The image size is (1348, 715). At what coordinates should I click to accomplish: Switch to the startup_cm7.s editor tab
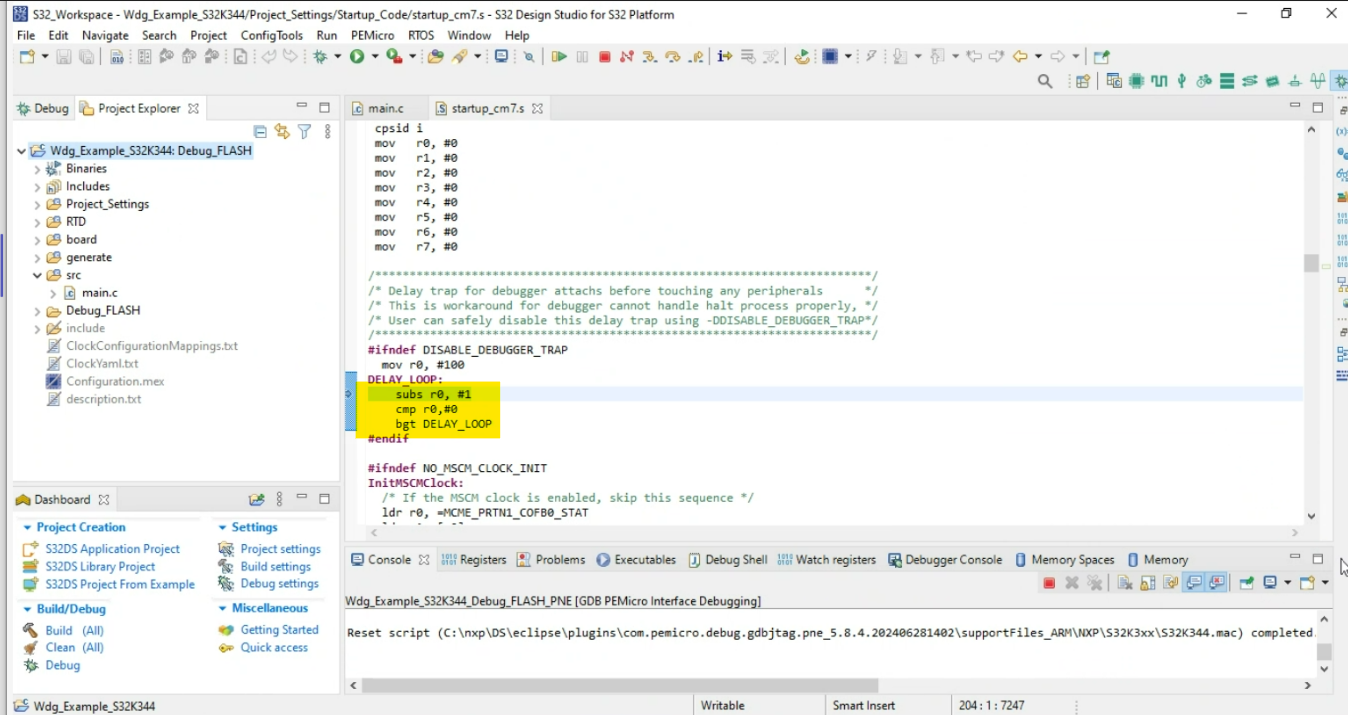click(489, 108)
